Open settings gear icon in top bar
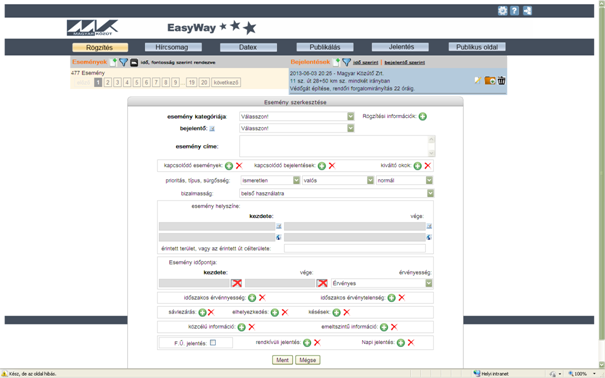The height and width of the screenshot is (378, 605). pos(502,11)
